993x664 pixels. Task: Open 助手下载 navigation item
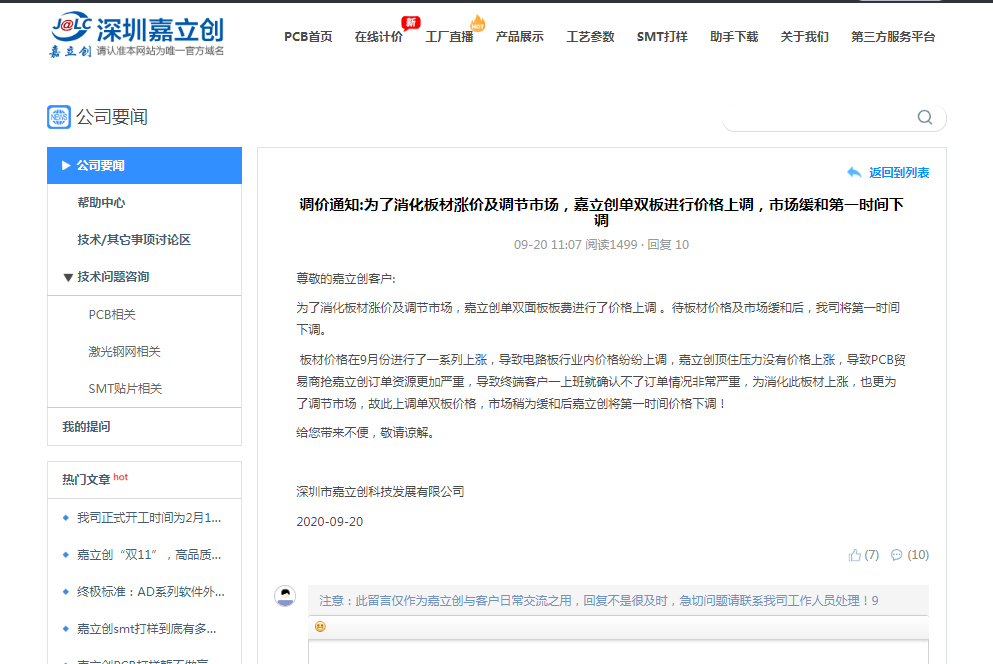pos(734,37)
